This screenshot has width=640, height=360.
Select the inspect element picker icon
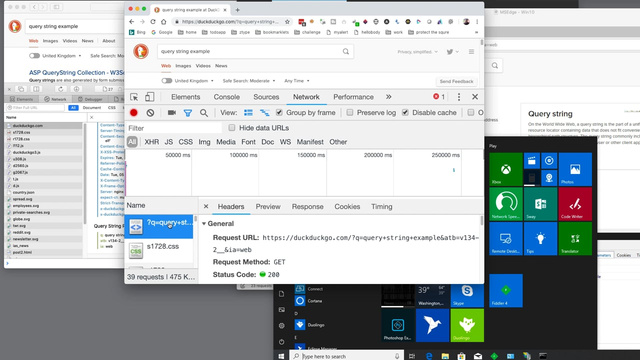coord(134,97)
